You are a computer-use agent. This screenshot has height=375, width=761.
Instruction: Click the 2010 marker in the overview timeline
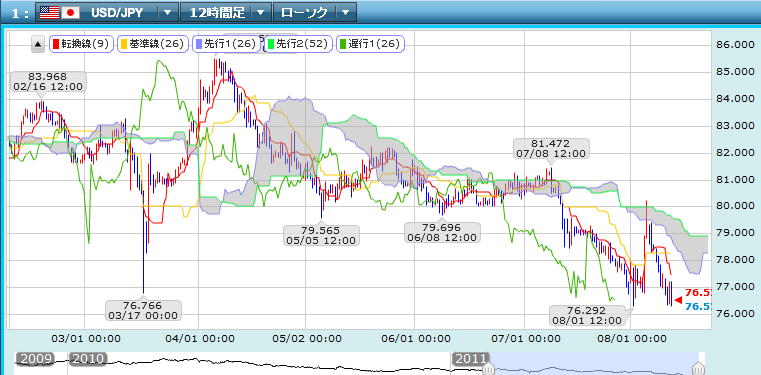pyautogui.click(x=88, y=359)
